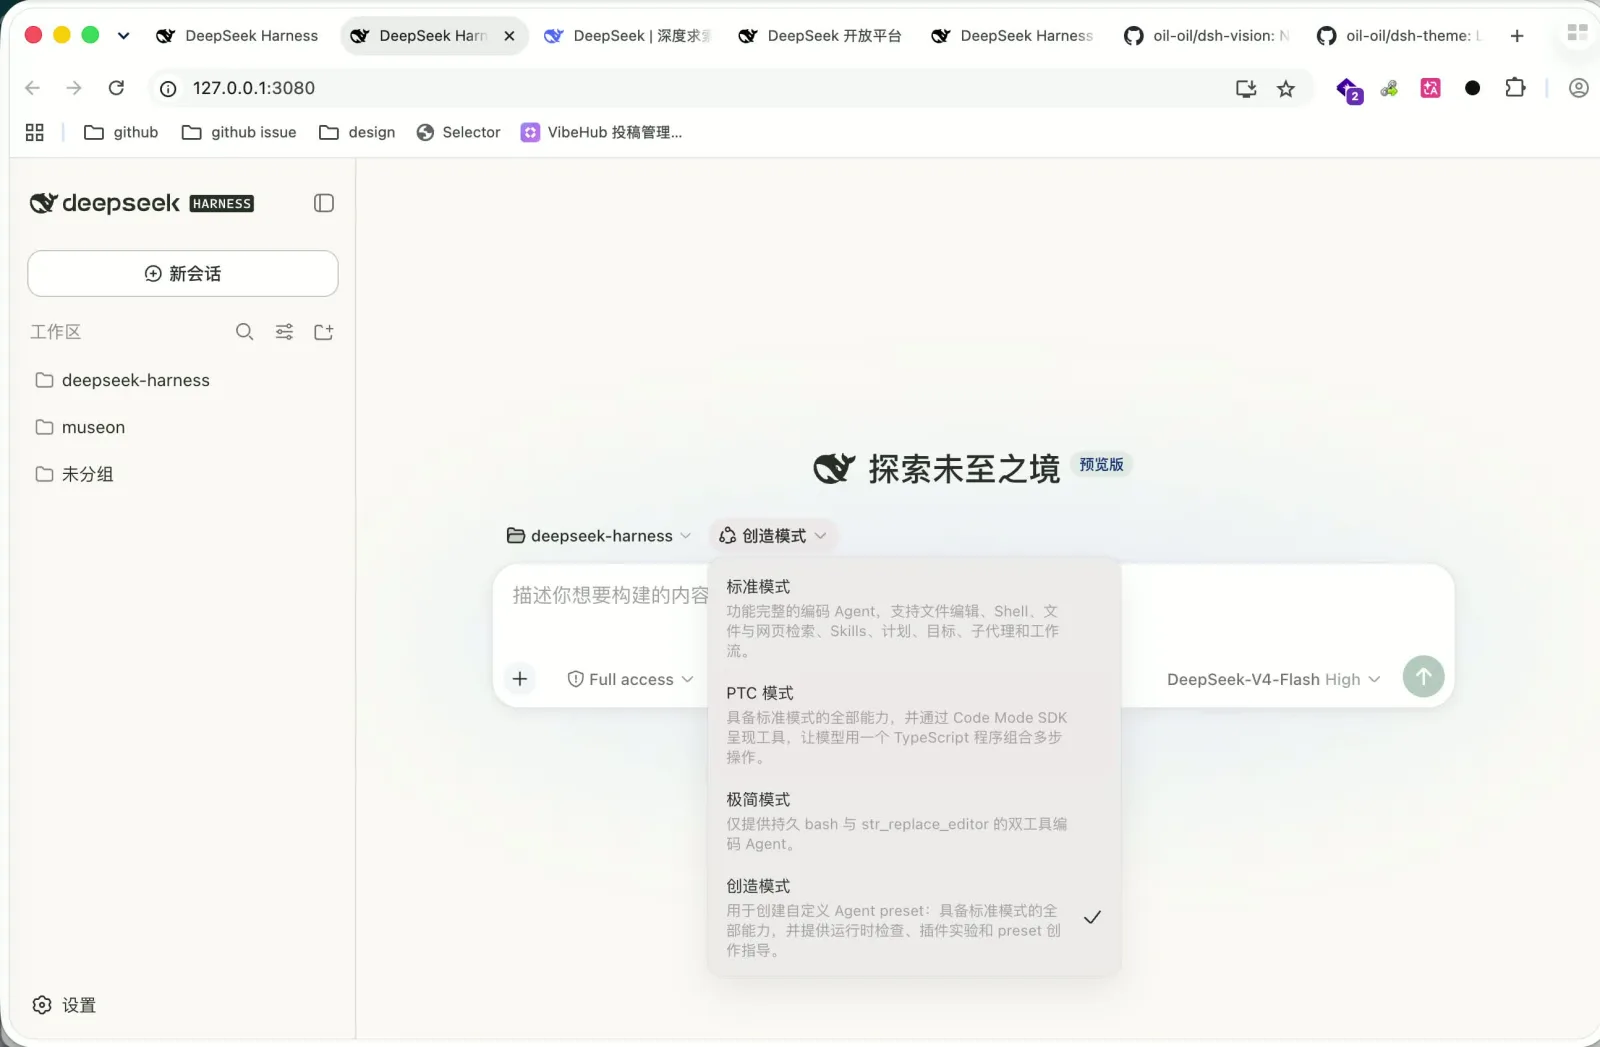View site information icon in address bar
The width and height of the screenshot is (1600, 1047).
point(168,88)
